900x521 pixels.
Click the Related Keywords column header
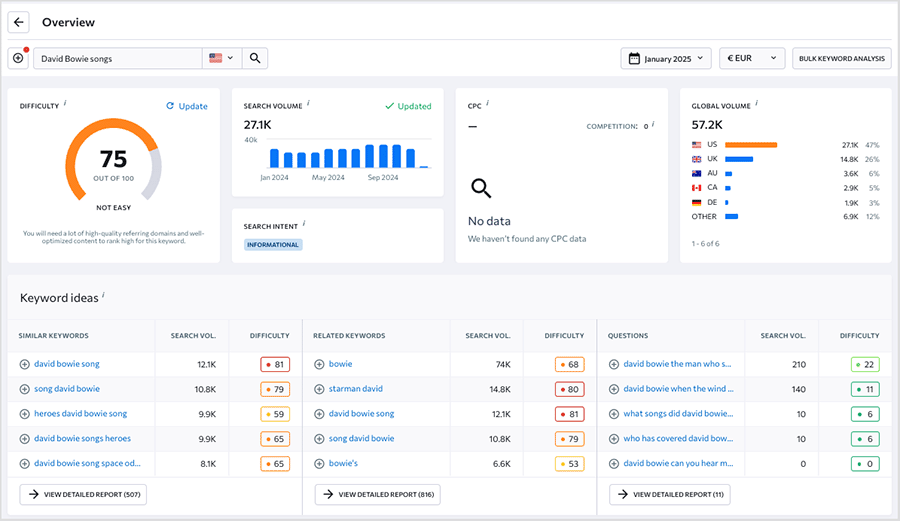click(x=349, y=336)
